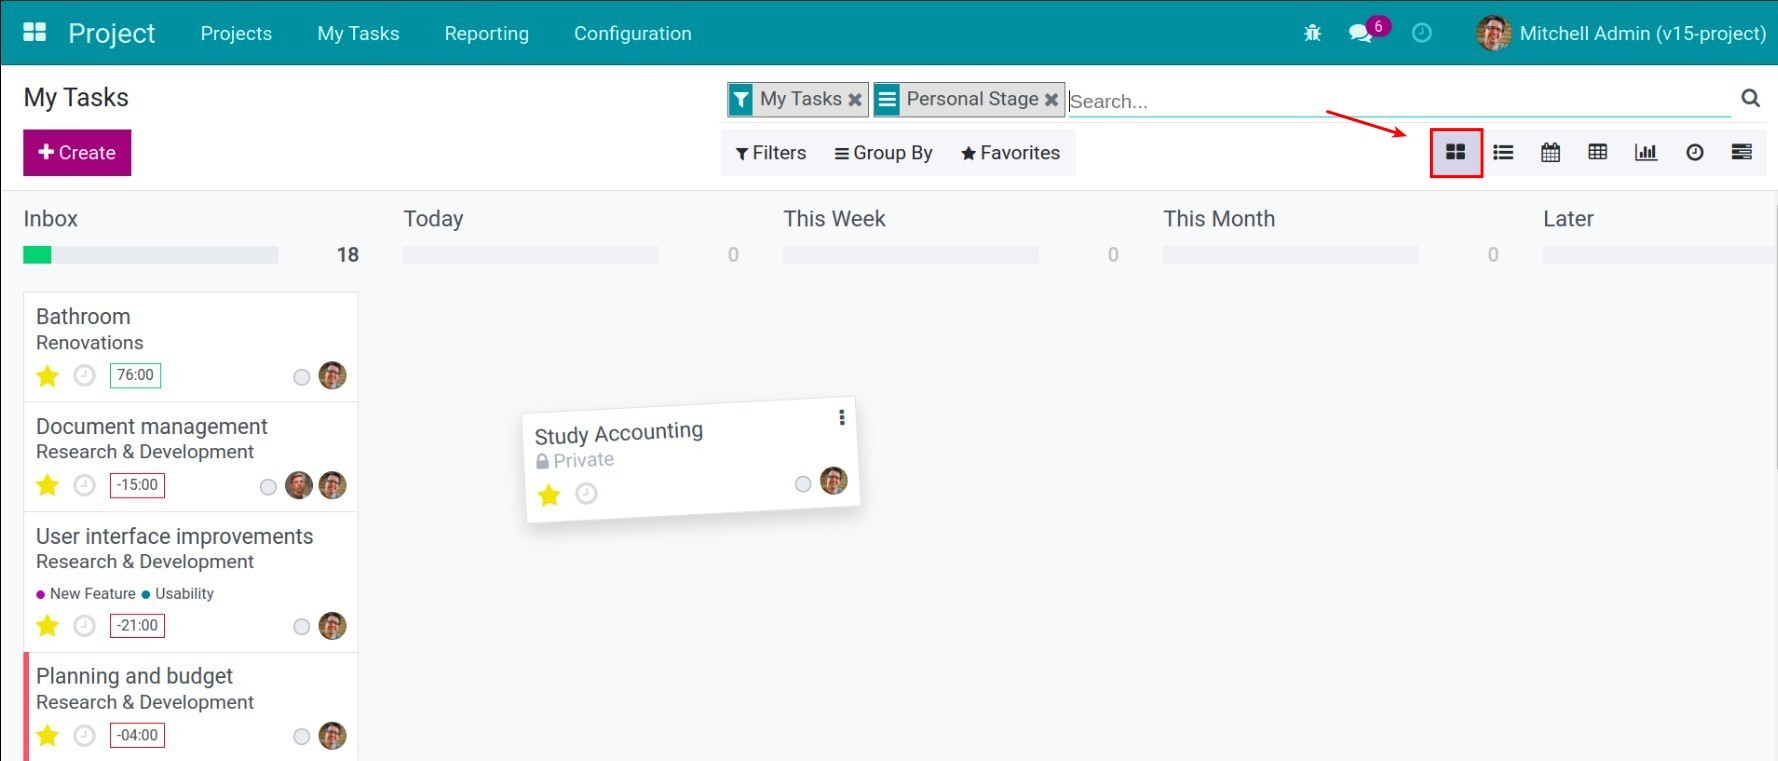Image resolution: width=1778 pixels, height=761 pixels.
Task: Open conversations messages icon
Action: click(1360, 33)
